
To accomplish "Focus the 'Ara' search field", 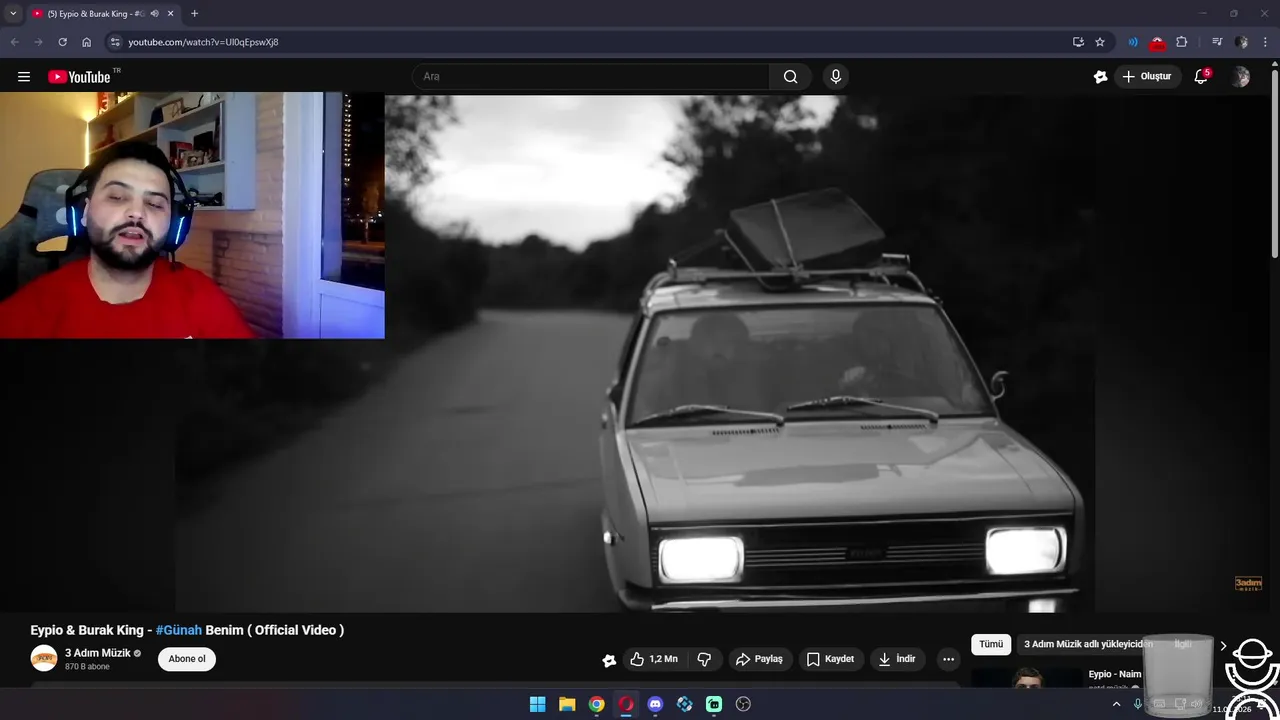I will [x=591, y=77].
